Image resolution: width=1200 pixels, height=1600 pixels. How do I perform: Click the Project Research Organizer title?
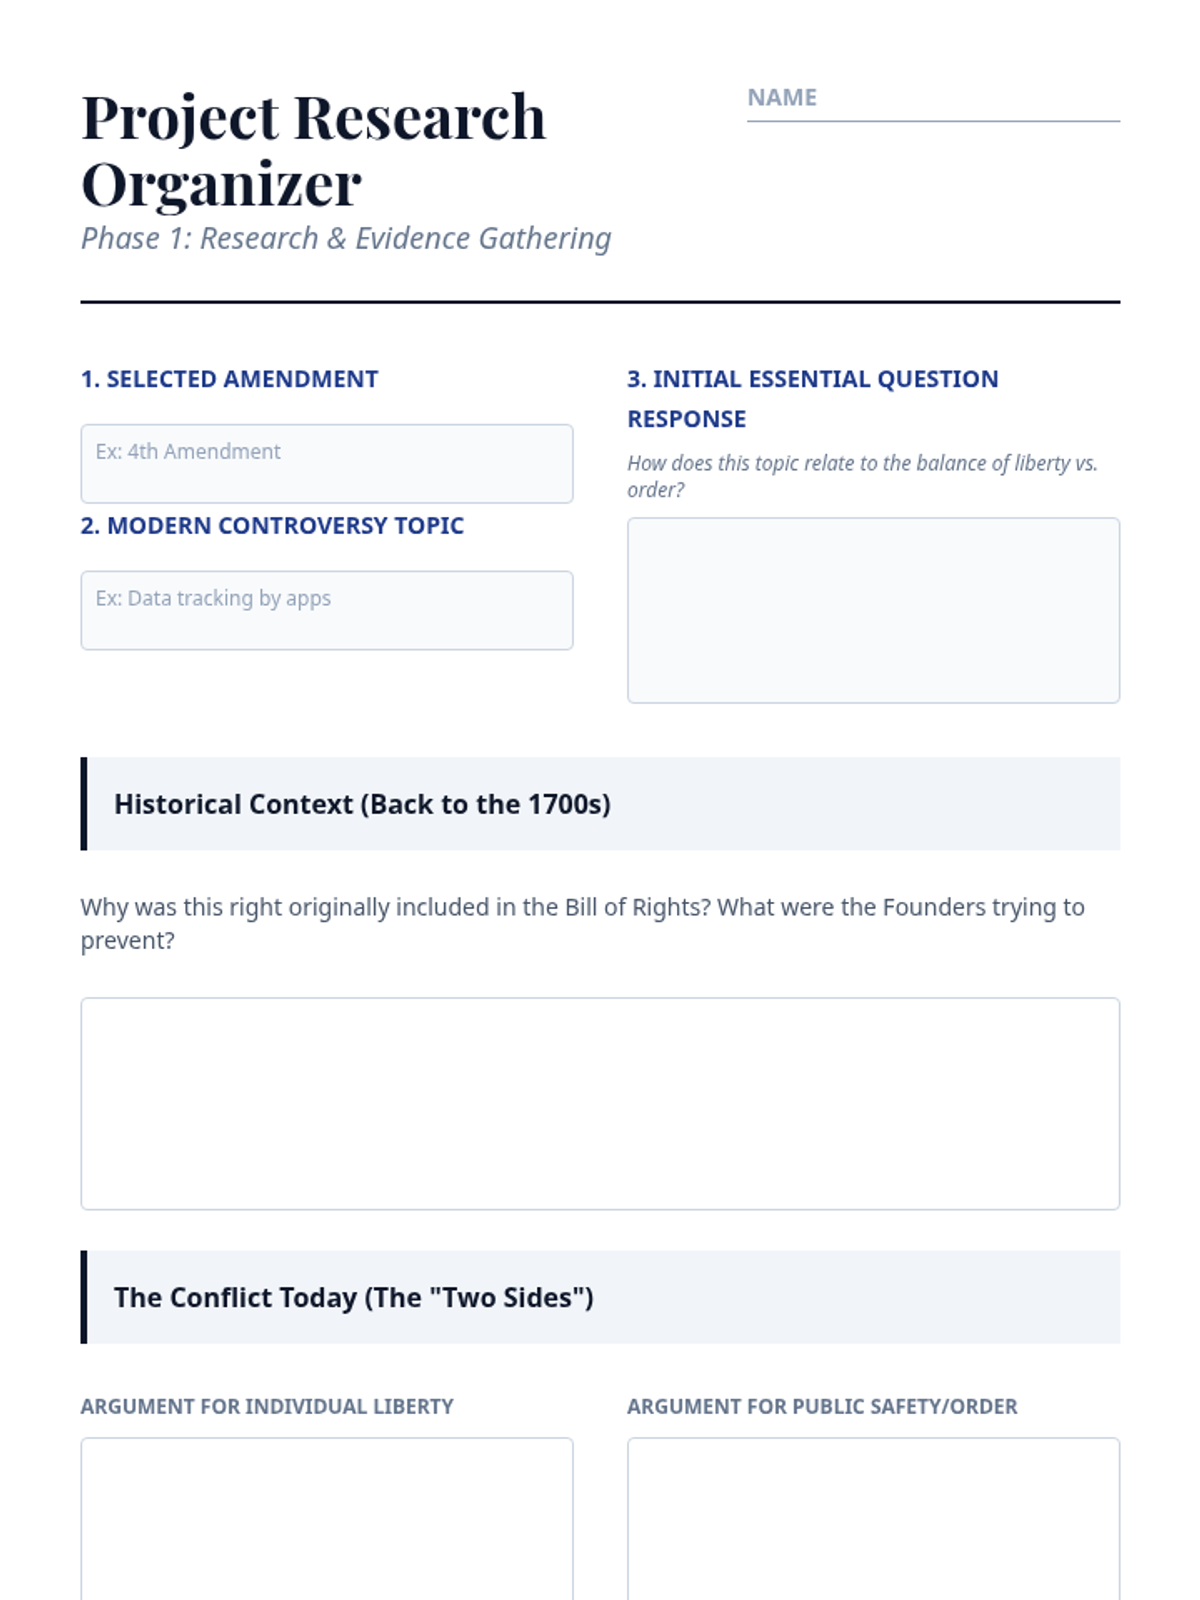click(x=314, y=150)
